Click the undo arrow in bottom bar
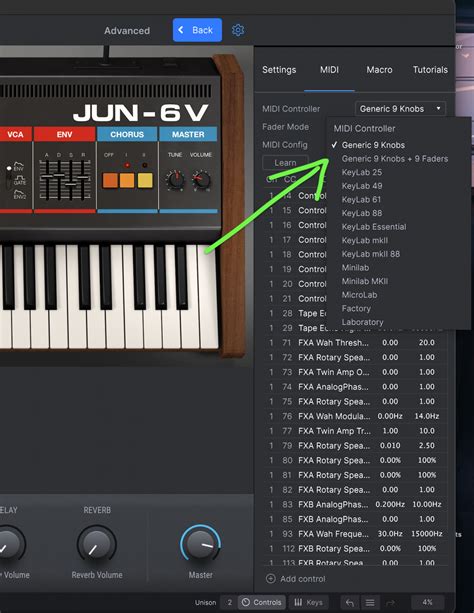Screen dimensions: 474x613 (x=350, y=602)
